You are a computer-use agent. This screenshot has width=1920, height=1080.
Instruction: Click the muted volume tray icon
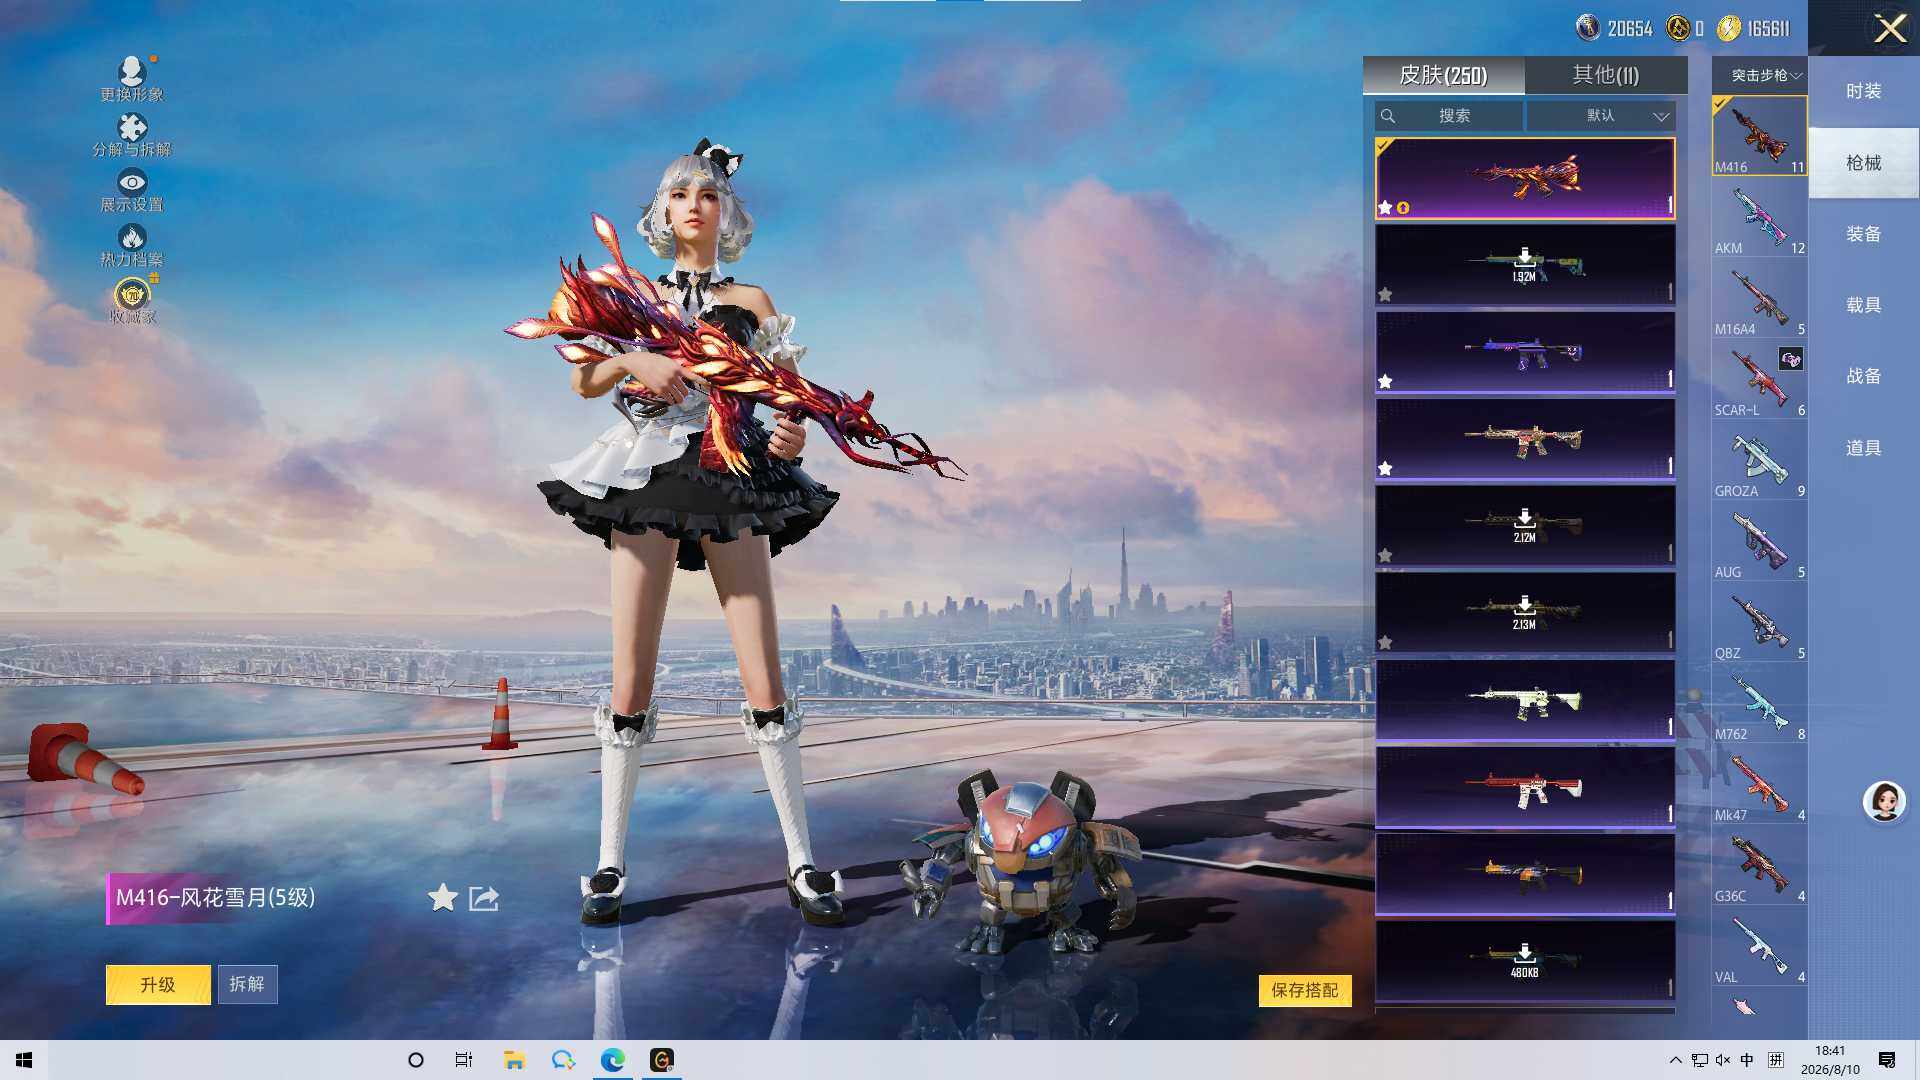click(1722, 1060)
